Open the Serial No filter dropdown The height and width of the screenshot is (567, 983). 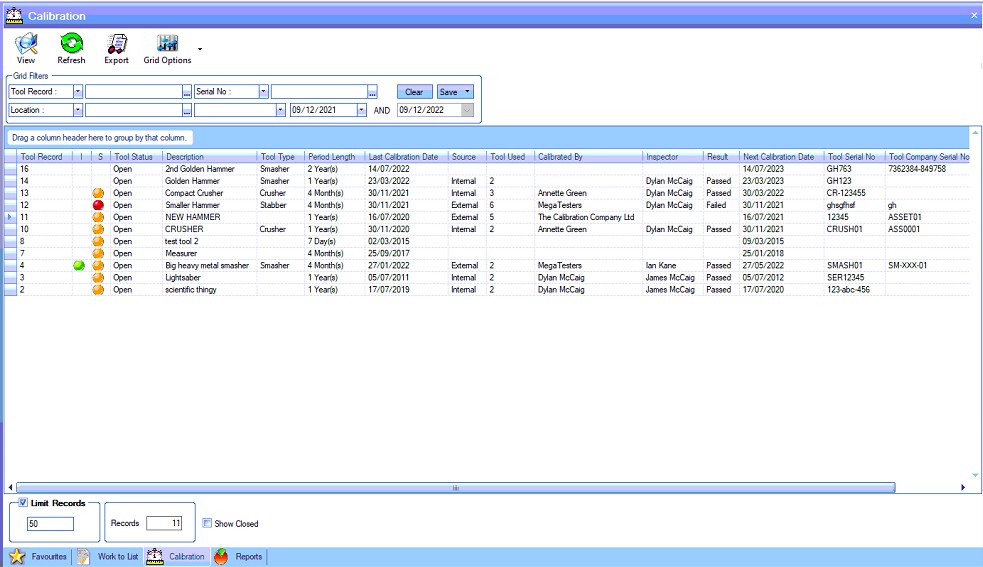pyautogui.click(x=264, y=92)
